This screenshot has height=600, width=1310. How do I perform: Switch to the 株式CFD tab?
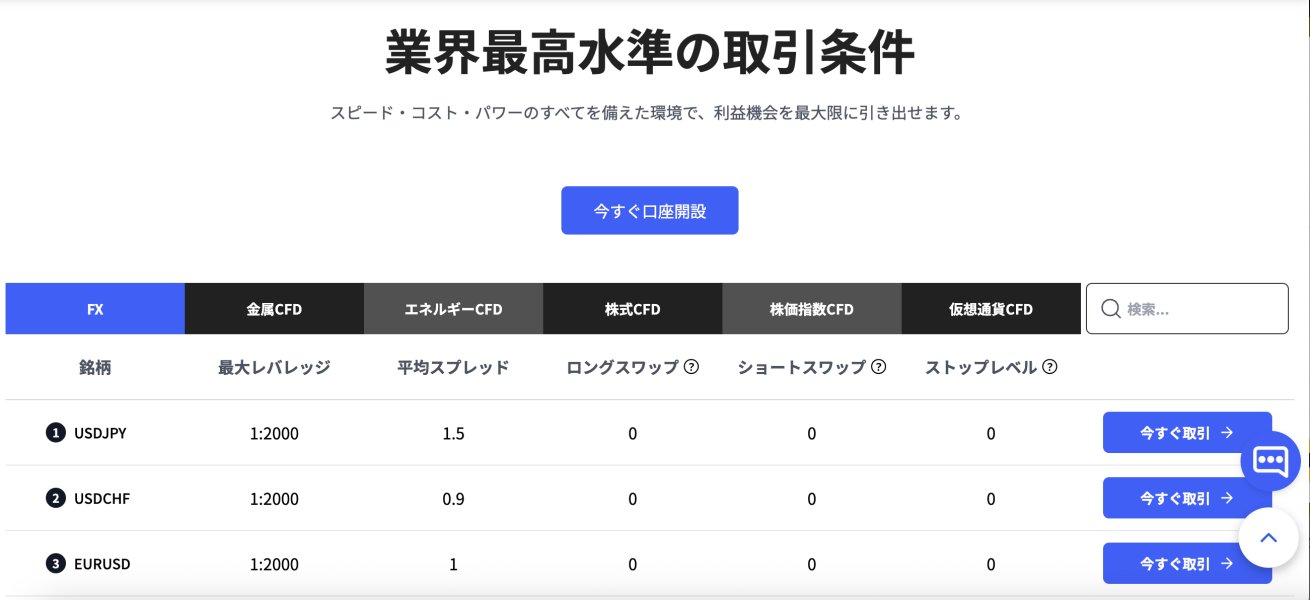pos(632,309)
